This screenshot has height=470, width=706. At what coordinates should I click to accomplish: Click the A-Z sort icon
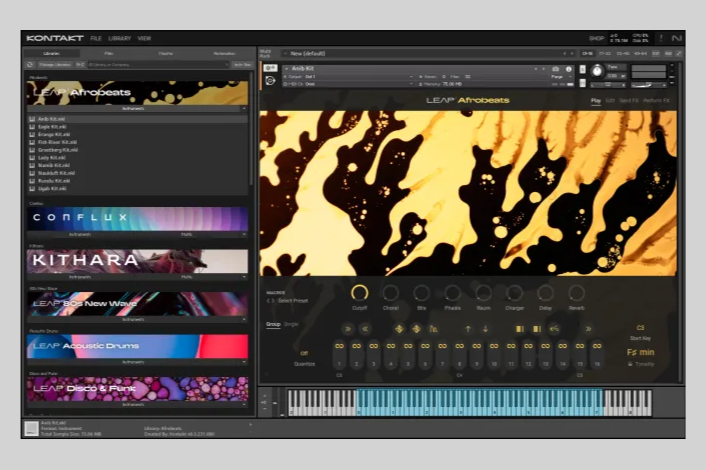click(x=80, y=64)
